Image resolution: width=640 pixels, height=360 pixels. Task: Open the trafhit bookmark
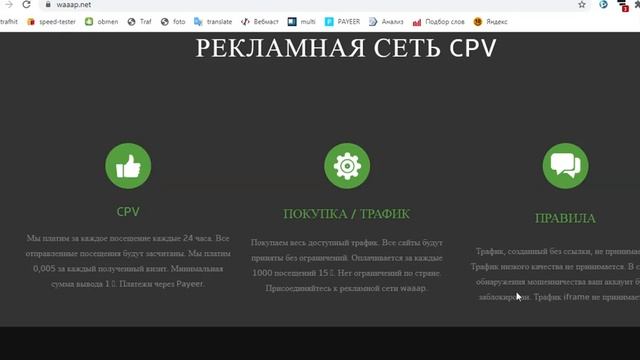coord(9,22)
